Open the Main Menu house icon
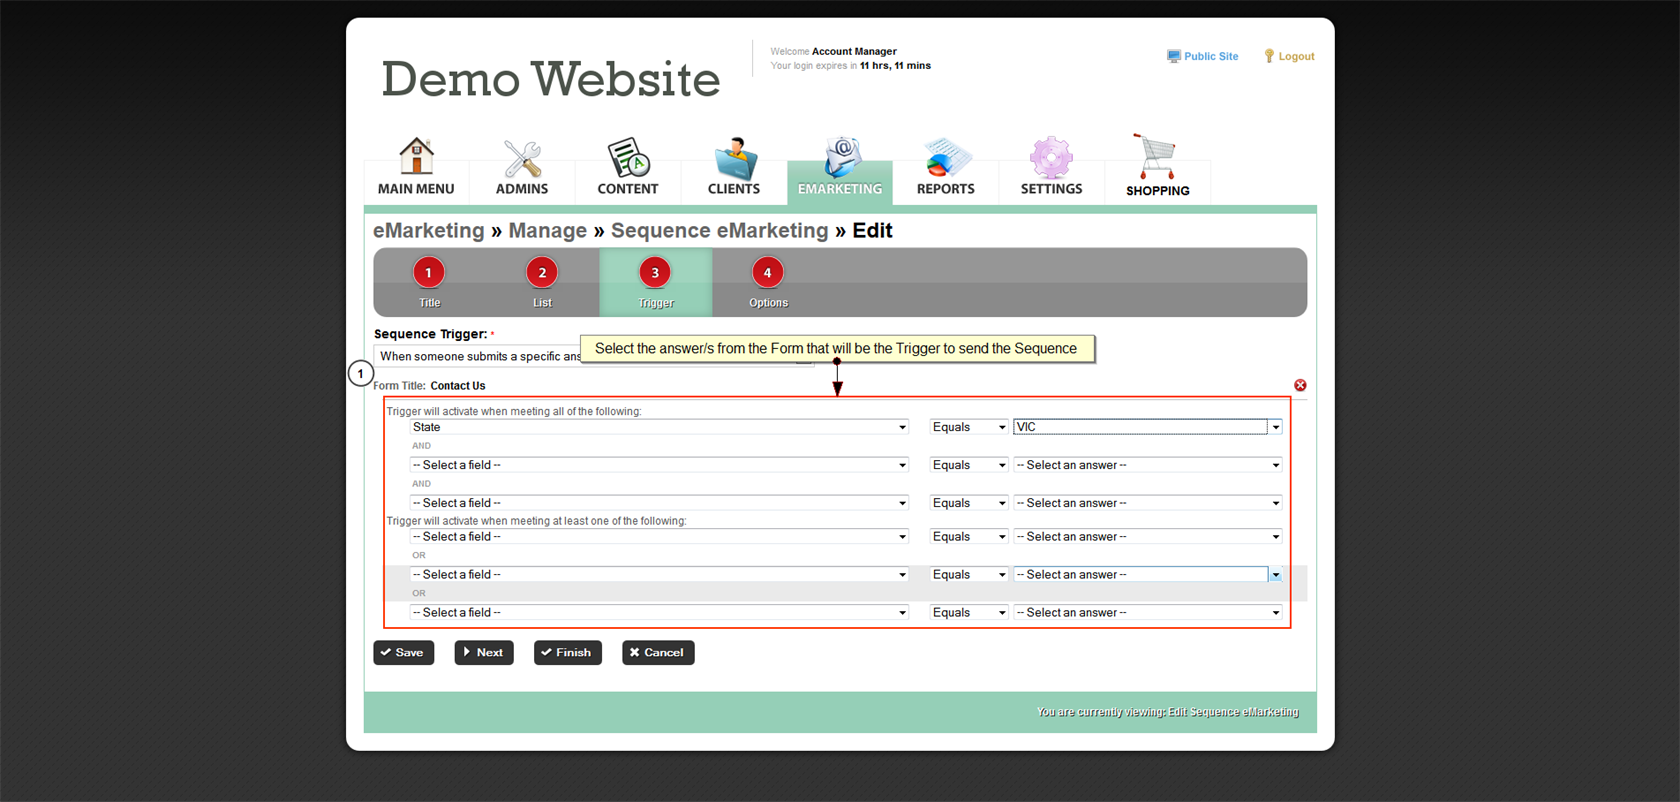 pyautogui.click(x=416, y=158)
